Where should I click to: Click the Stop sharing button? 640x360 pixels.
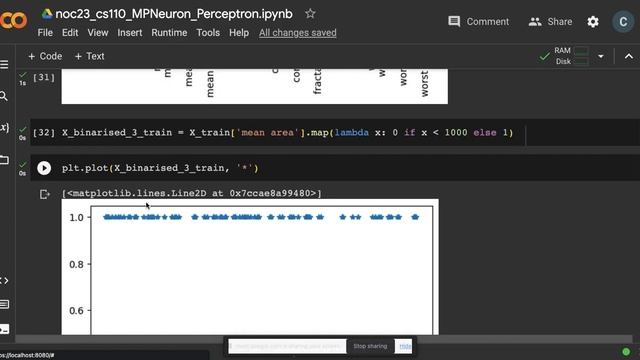click(370, 346)
